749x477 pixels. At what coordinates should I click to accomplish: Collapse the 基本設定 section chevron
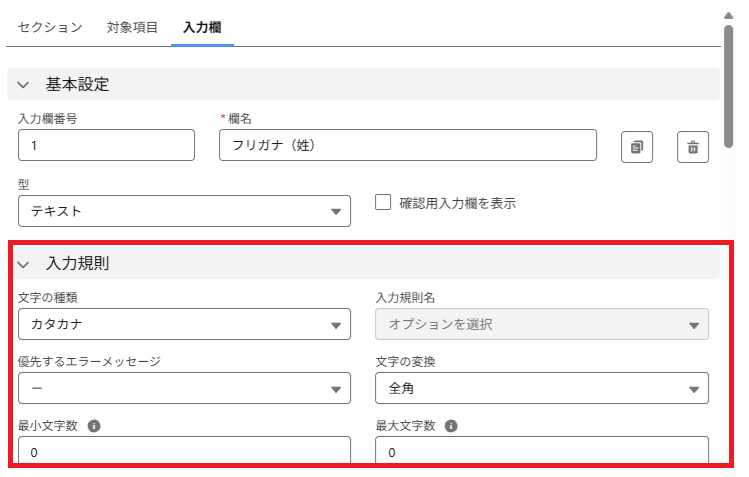pyautogui.click(x=24, y=84)
